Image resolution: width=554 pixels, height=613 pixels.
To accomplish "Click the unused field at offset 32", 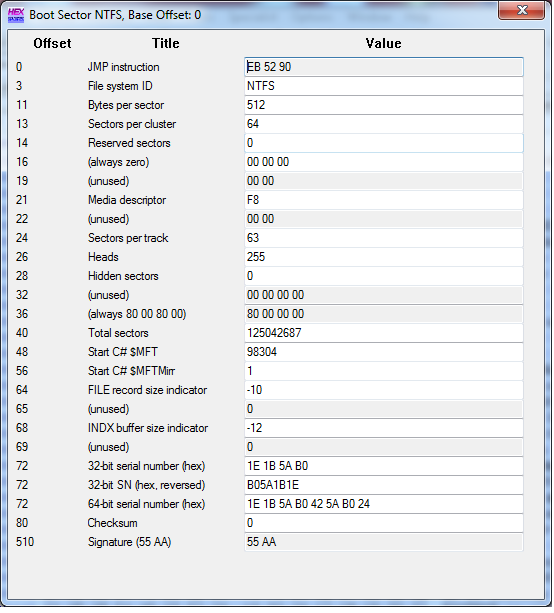I will pyautogui.click(x=384, y=295).
